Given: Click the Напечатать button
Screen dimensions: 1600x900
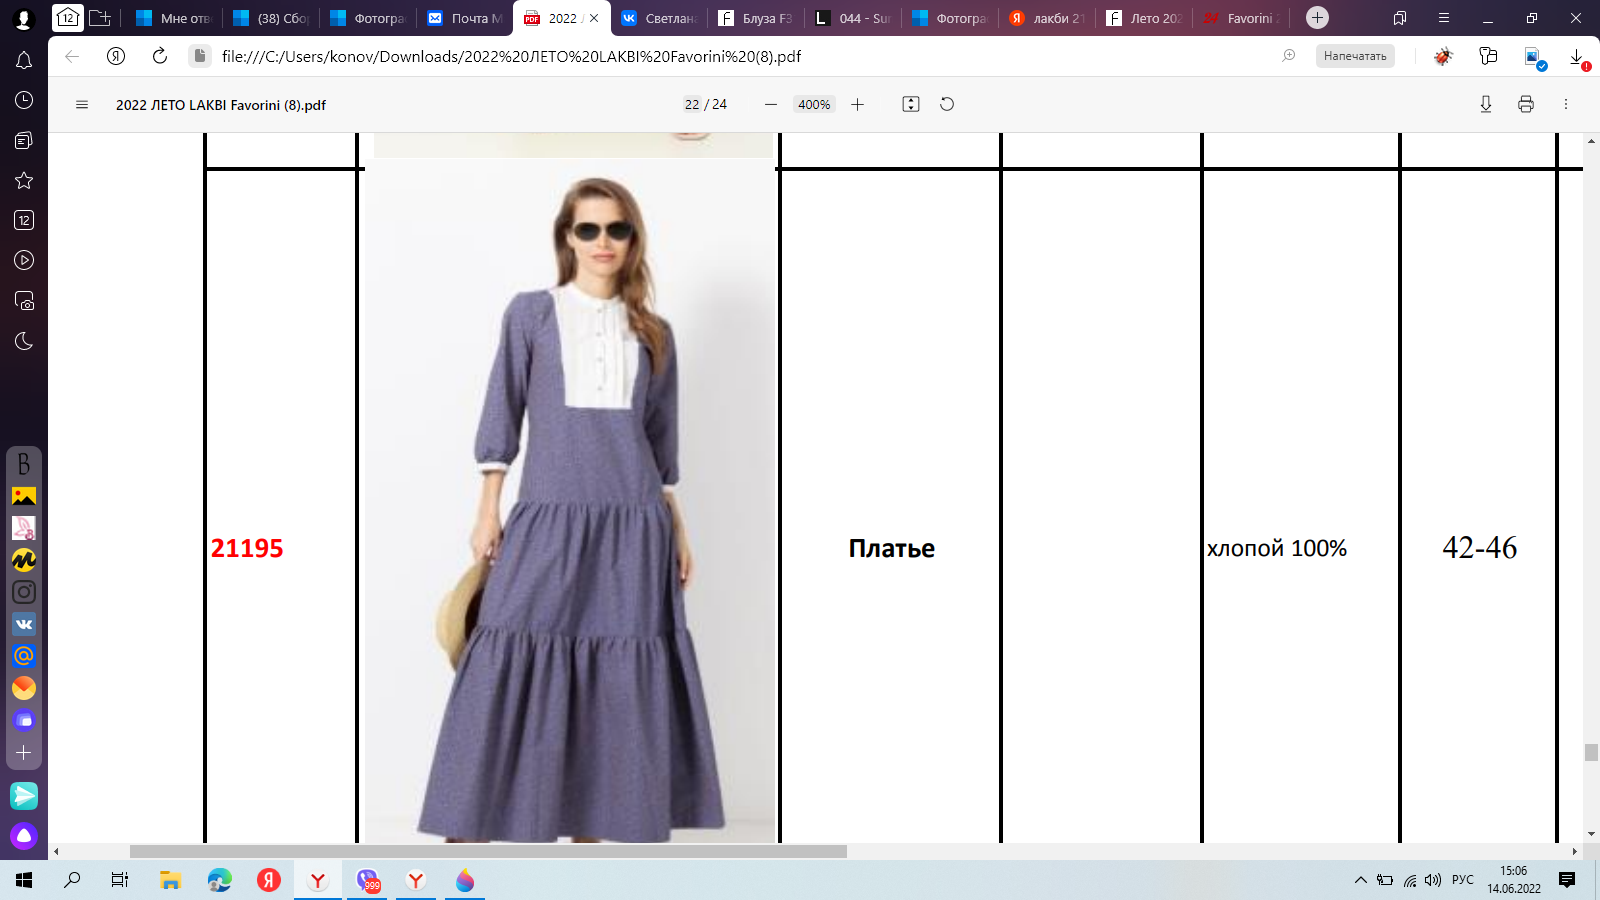Looking at the screenshot, I should point(1355,56).
